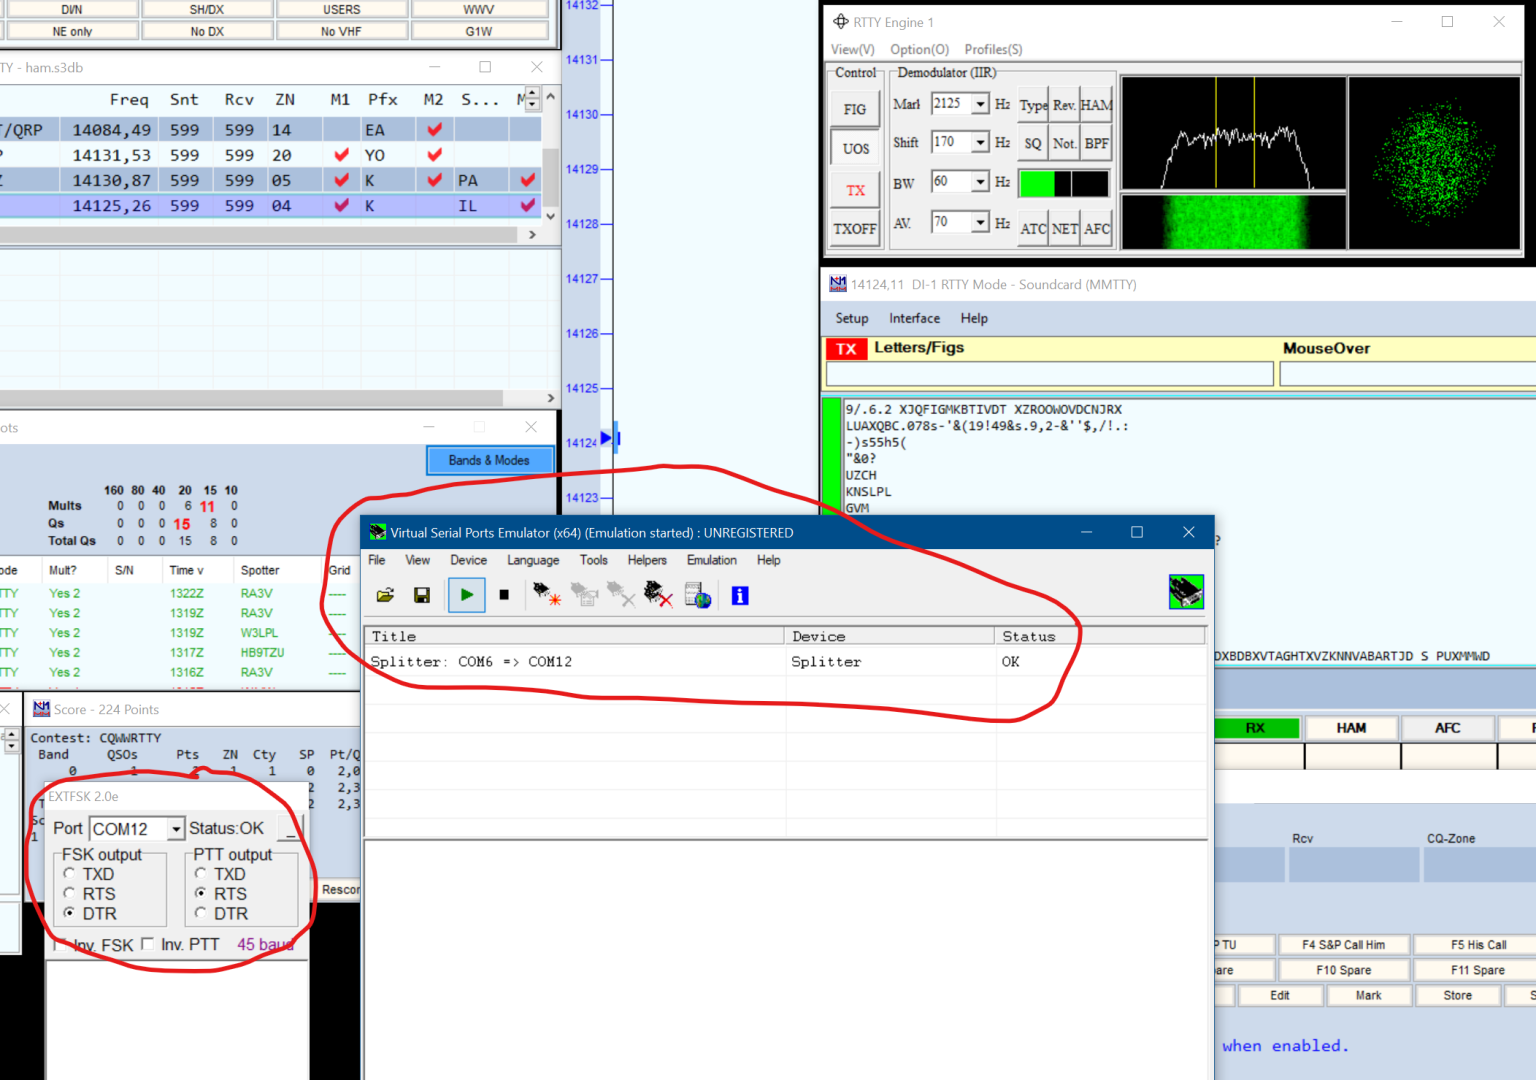
Task: Click the delete all devices icon
Action: (x=658, y=596)
